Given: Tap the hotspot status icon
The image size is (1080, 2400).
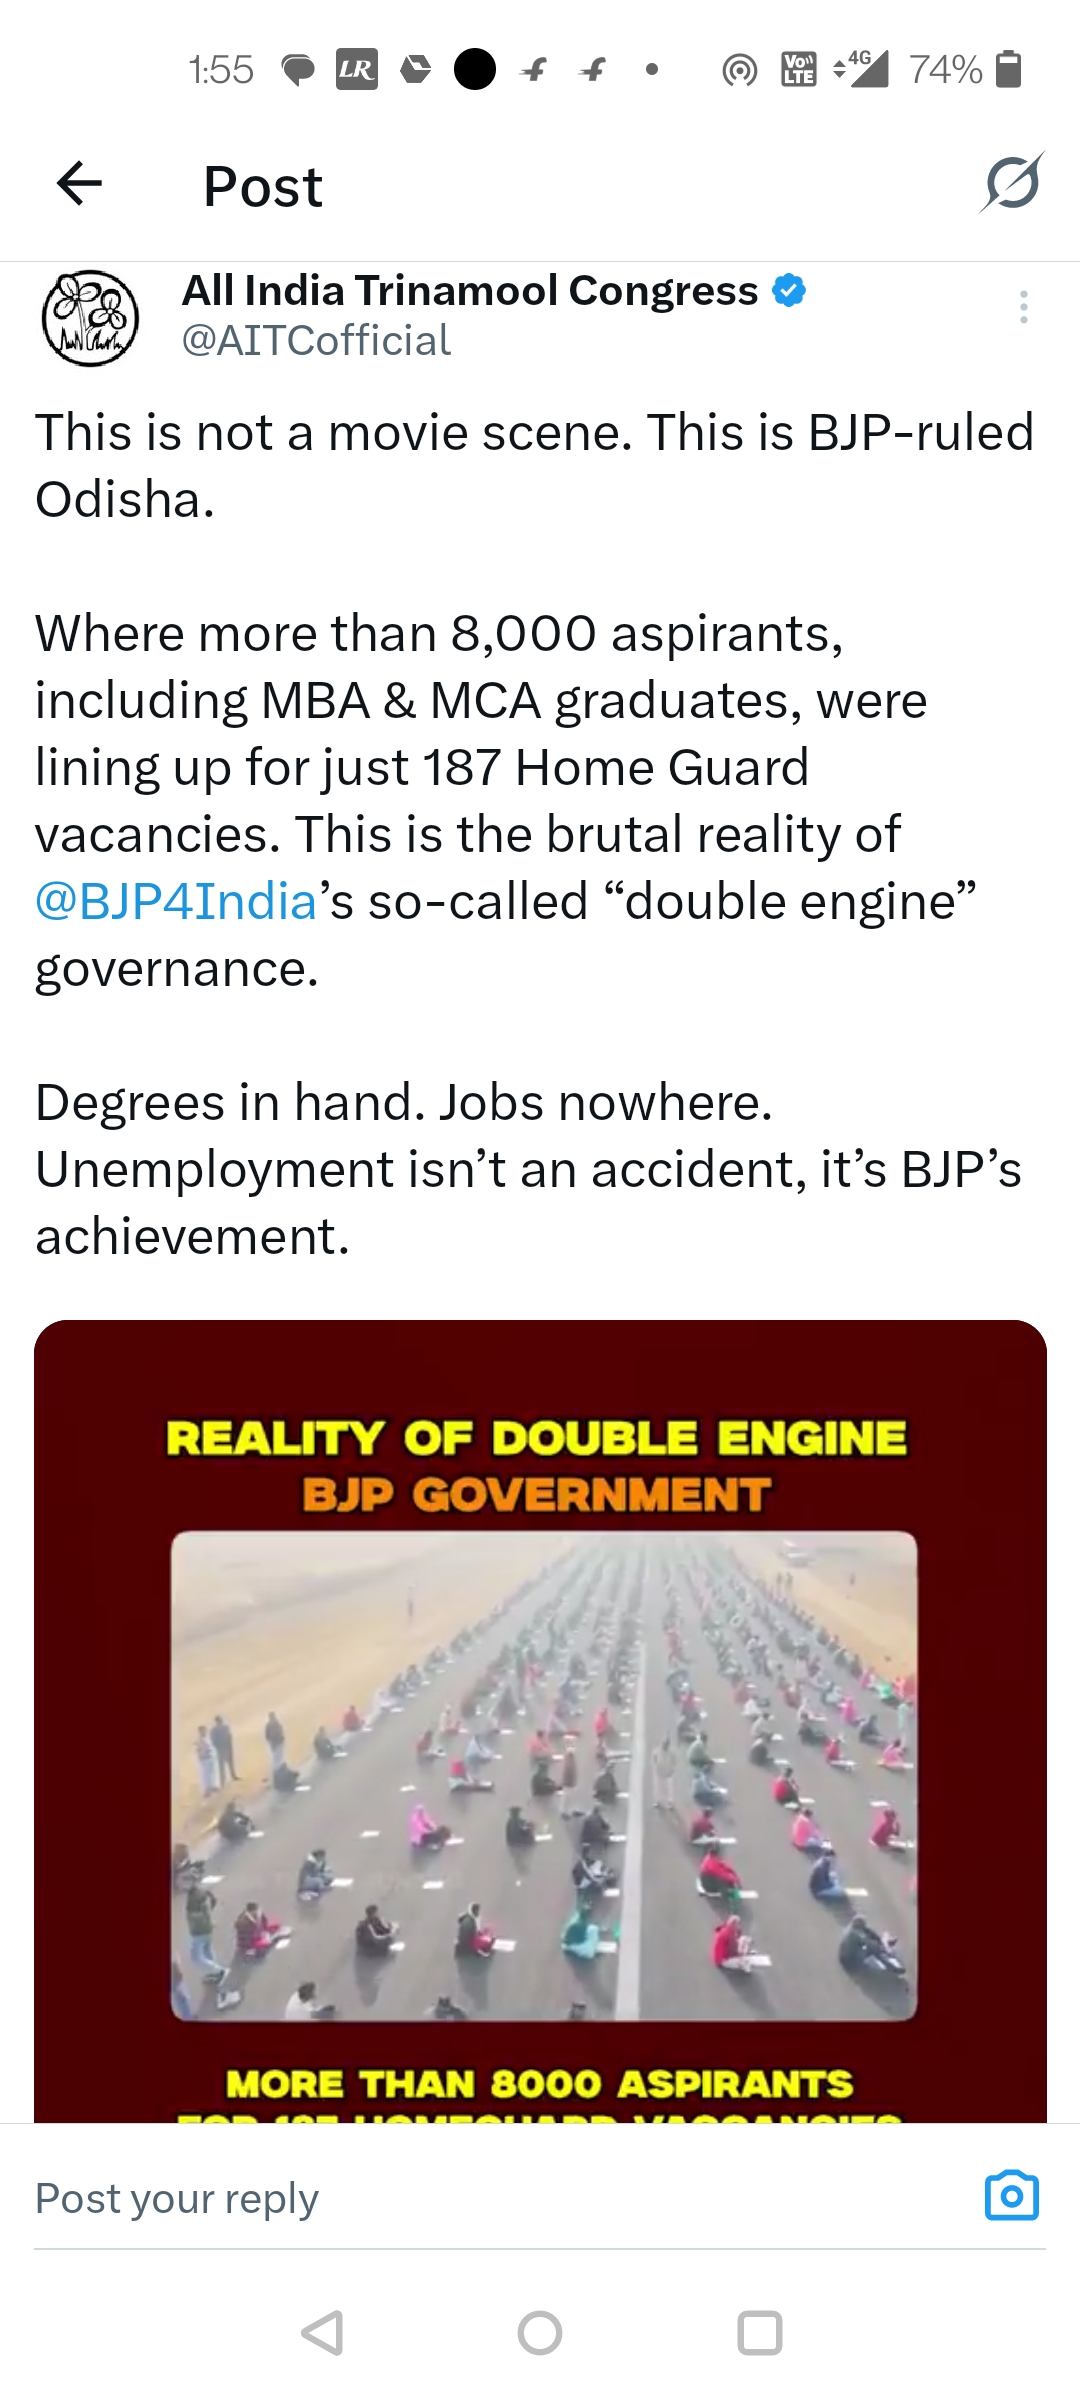Looking at the screenshot, I should coord(739,70).
